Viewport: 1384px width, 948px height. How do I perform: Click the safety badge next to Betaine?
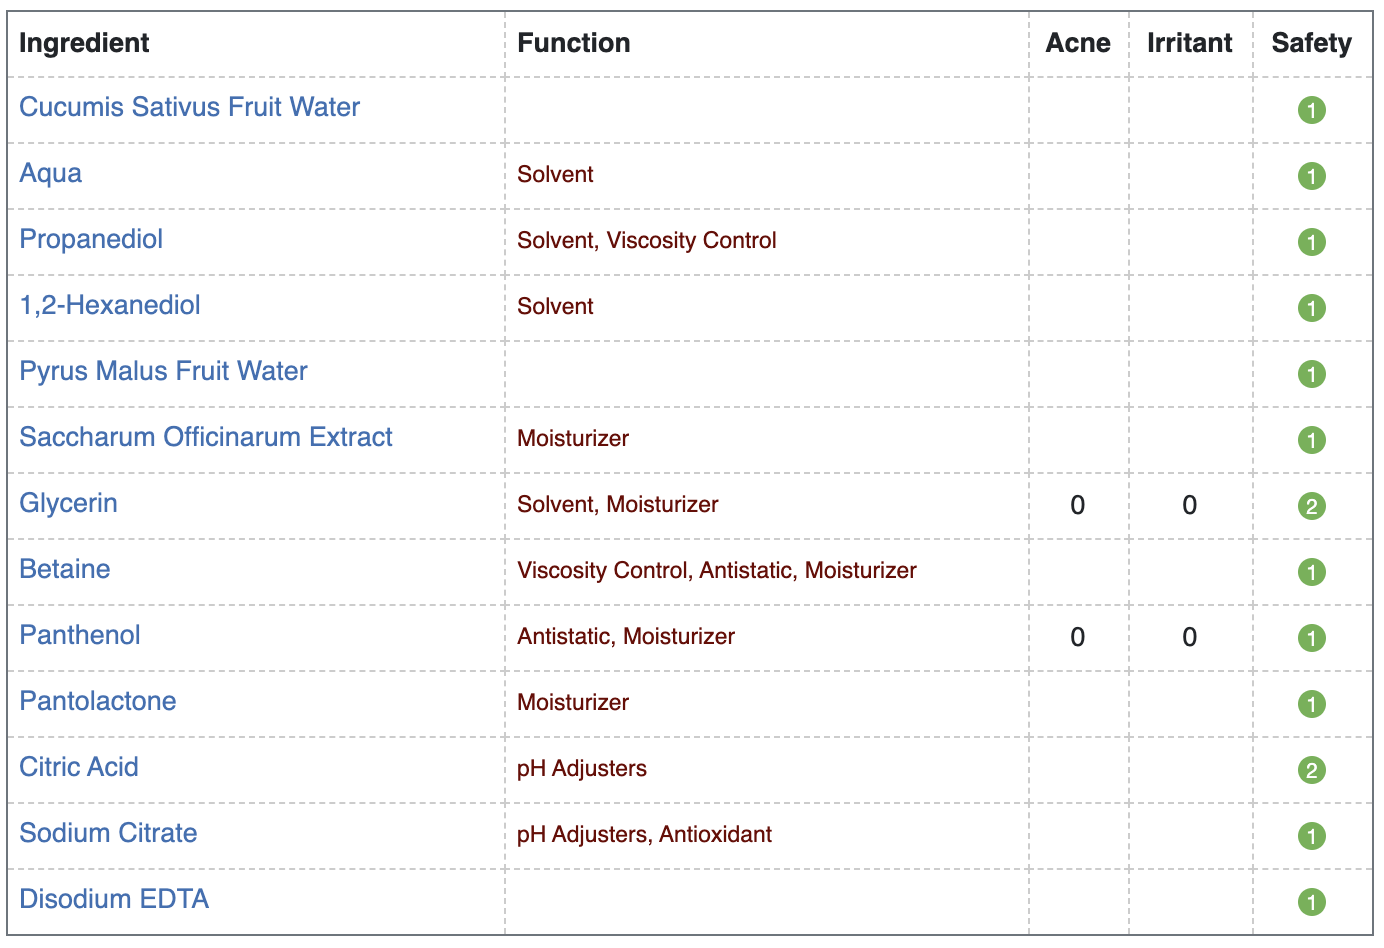pos(1311,572)
